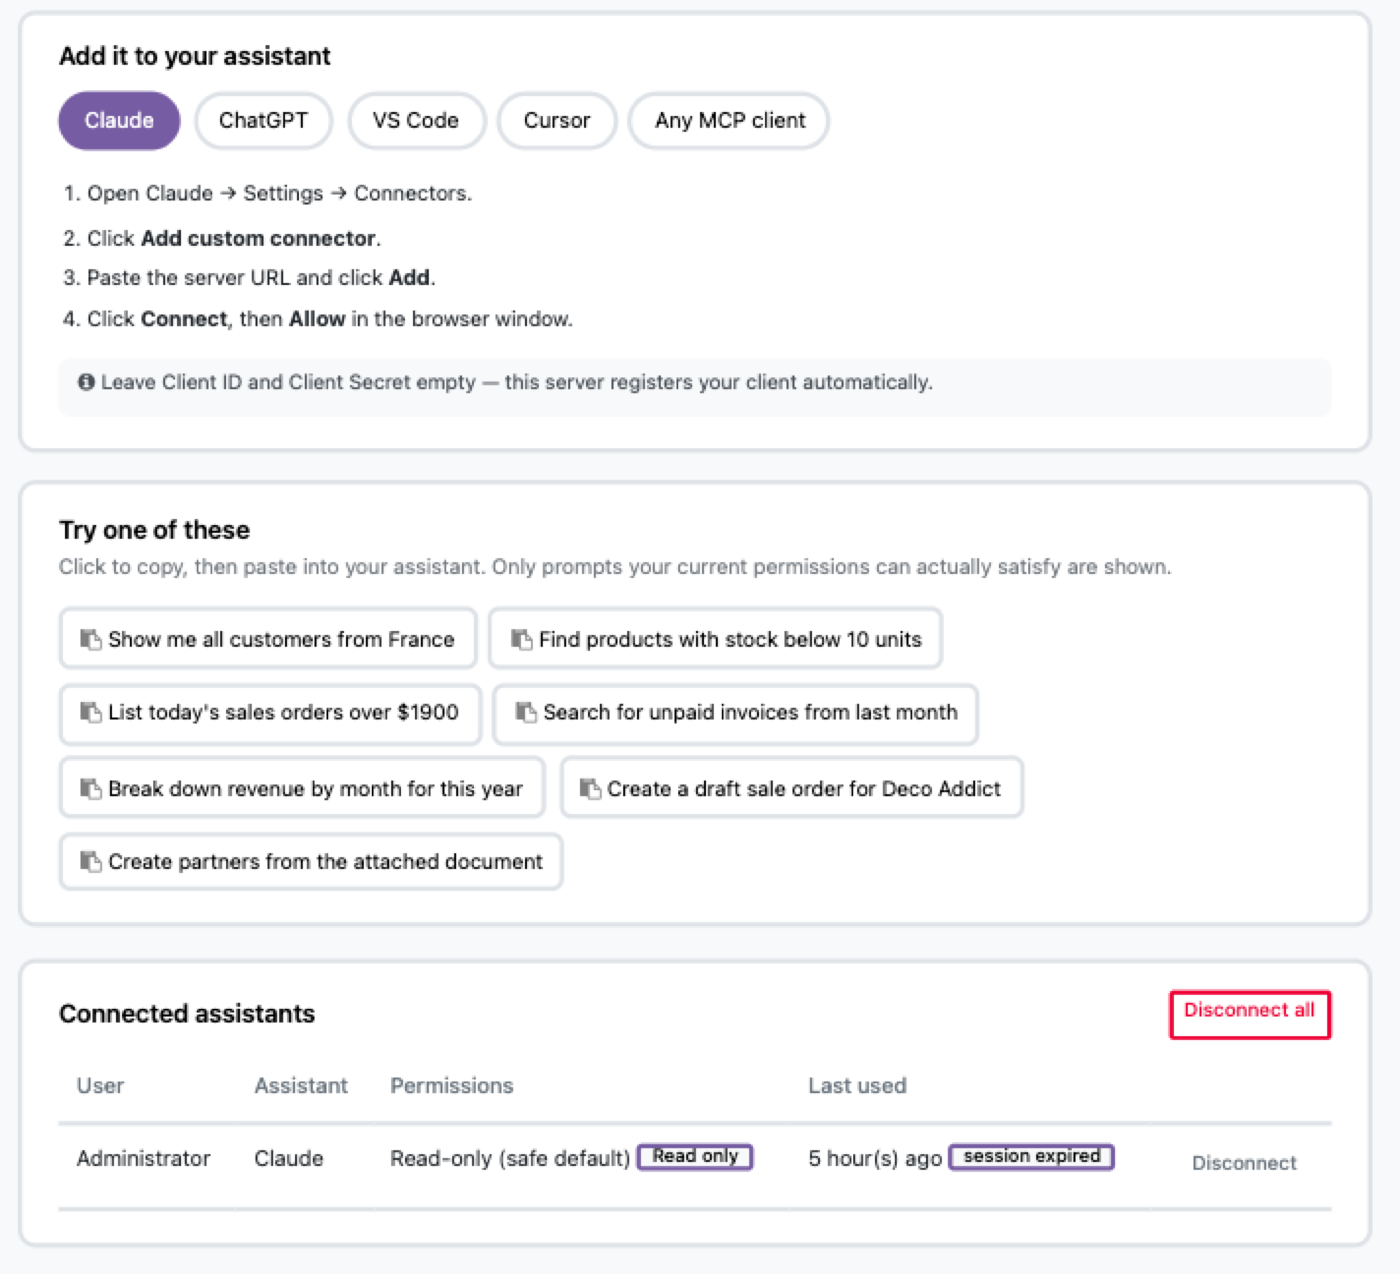Choose the Cursor tab
This screenshot has width=1400, height=1274.
click(557, 121)
